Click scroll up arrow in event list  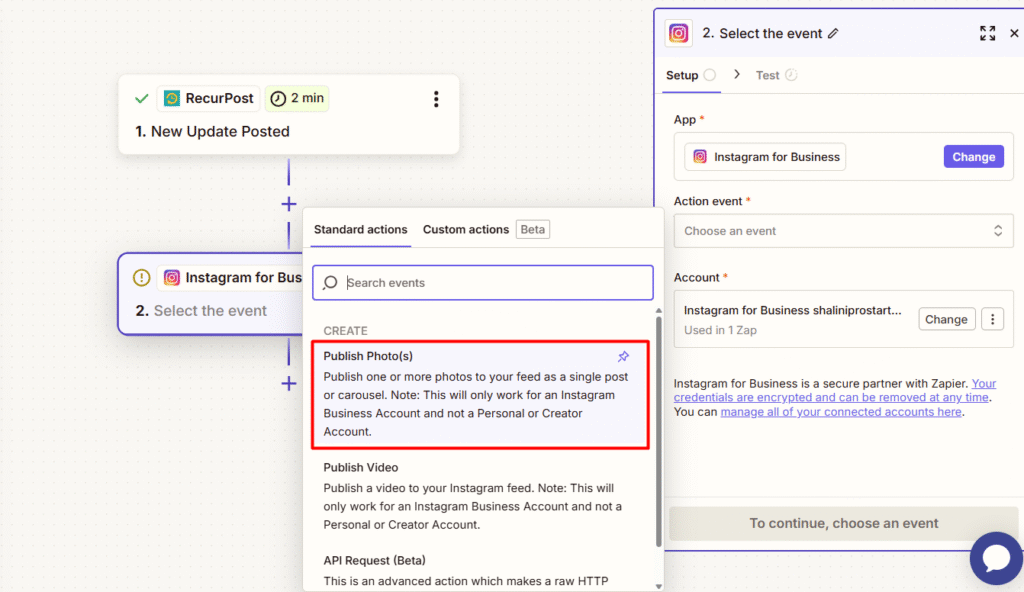pyautogui.click(x=658, y=311)
